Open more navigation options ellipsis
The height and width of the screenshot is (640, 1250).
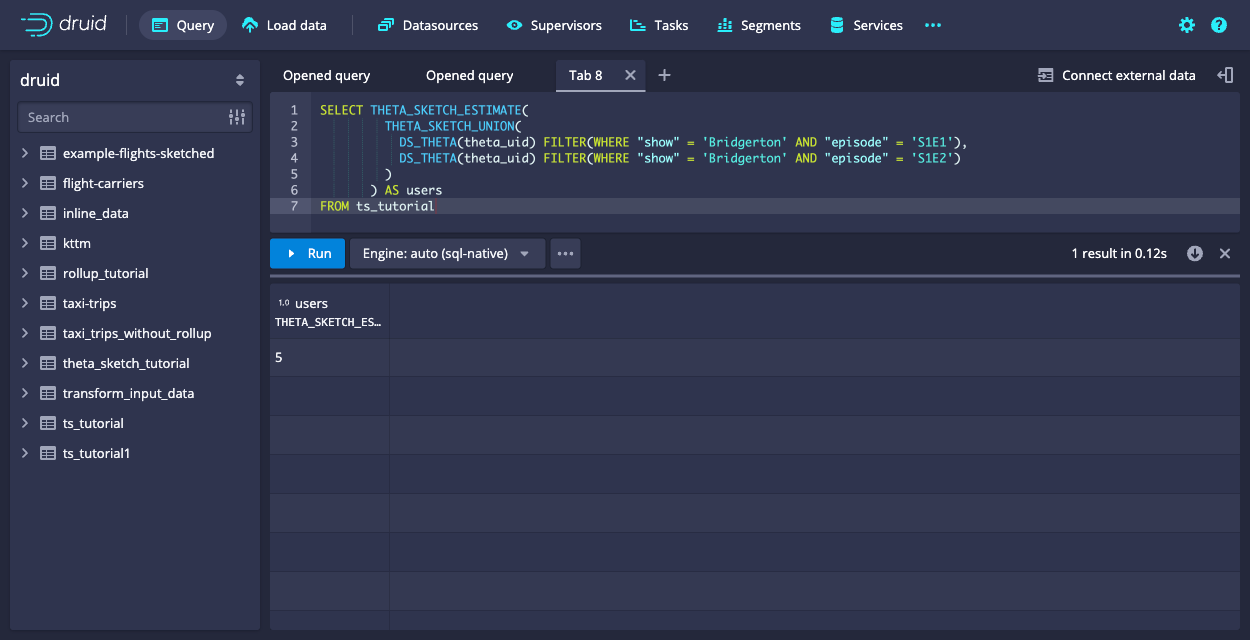933,25
